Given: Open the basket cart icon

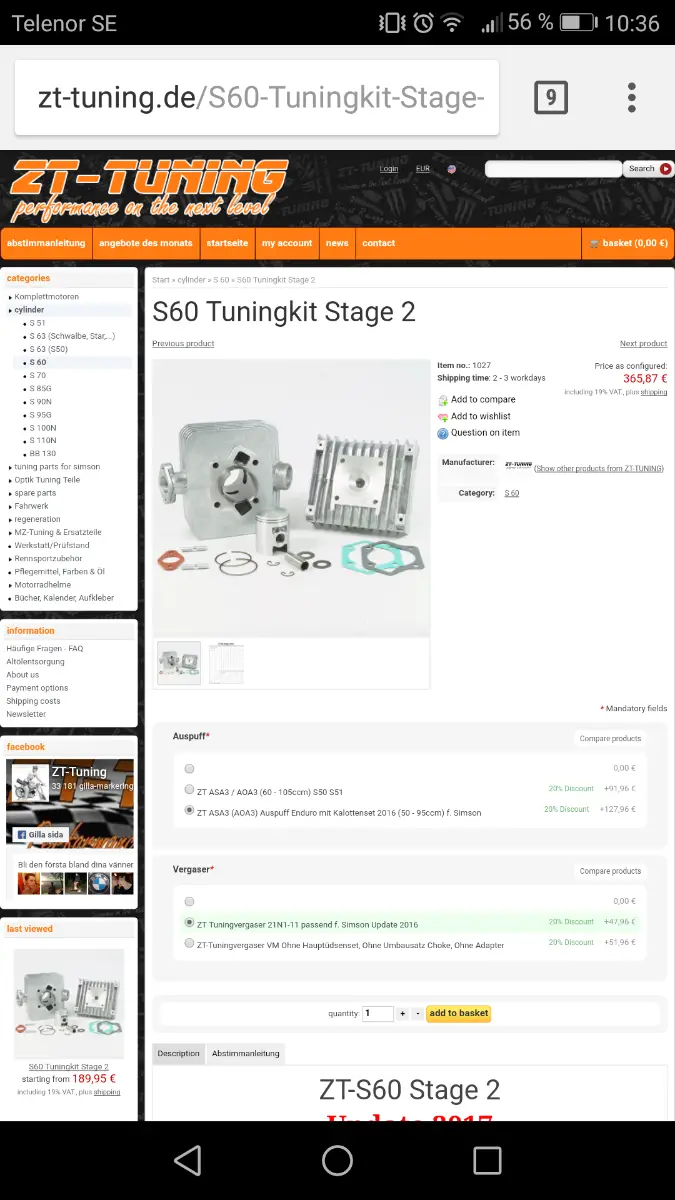Looking at the screenshot, I should (x=594, y=243).
